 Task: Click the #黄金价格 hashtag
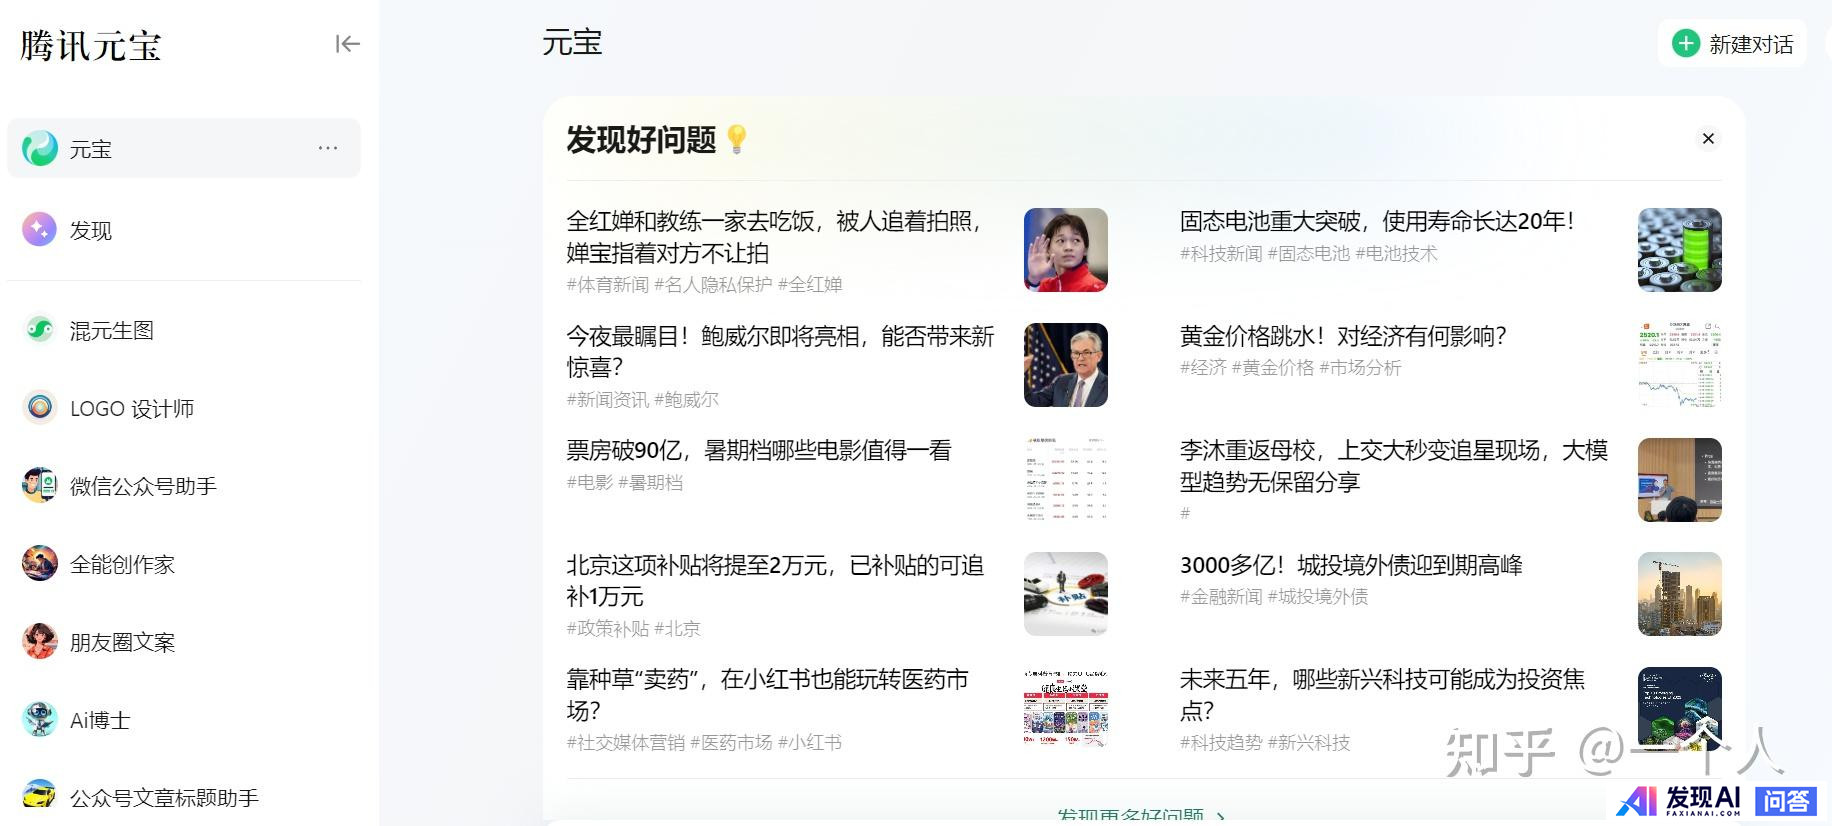pyautogui.click(x=1273, y=368)
